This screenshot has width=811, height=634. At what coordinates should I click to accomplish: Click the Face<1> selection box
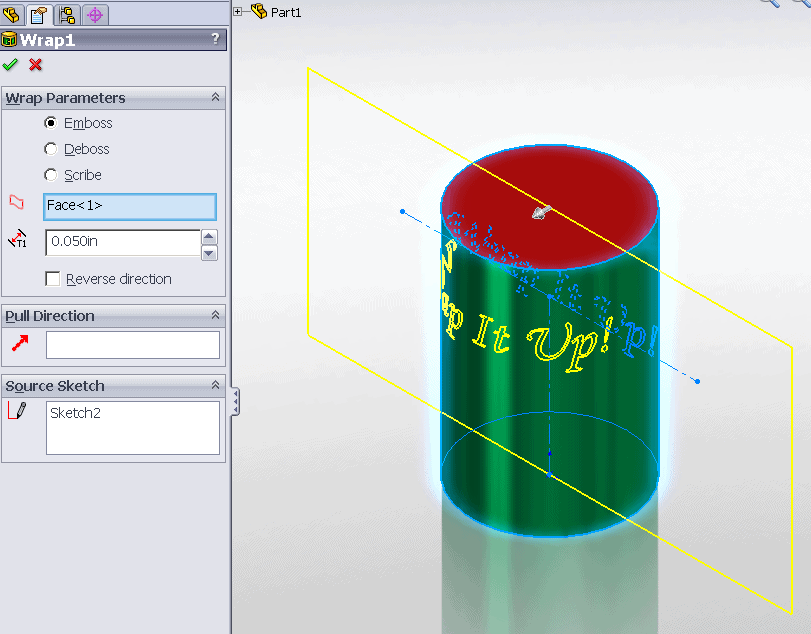click(130, 206)
